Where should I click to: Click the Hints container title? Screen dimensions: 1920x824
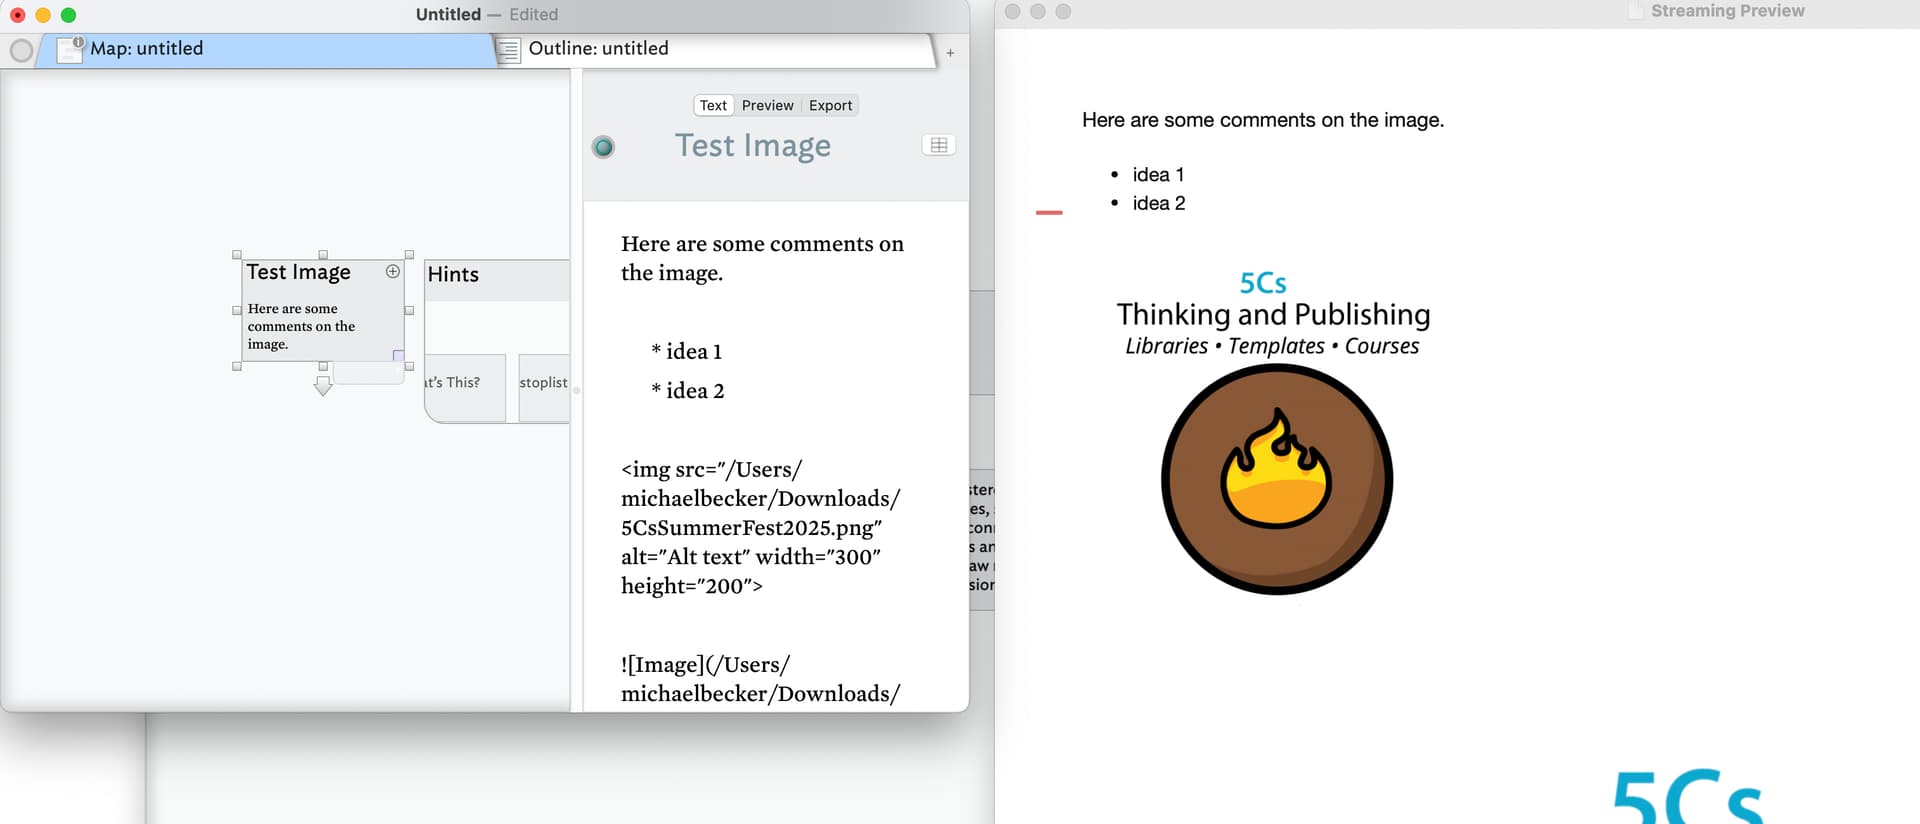pos(453,274)
